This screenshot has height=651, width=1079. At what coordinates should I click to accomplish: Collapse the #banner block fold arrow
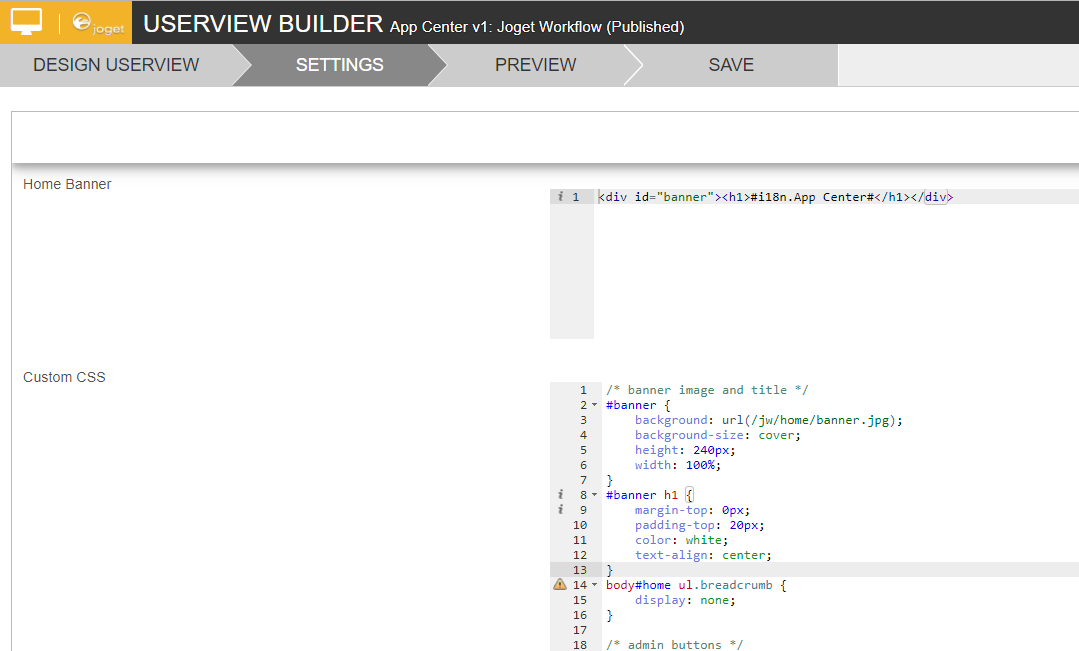click(x=594, y=405)
